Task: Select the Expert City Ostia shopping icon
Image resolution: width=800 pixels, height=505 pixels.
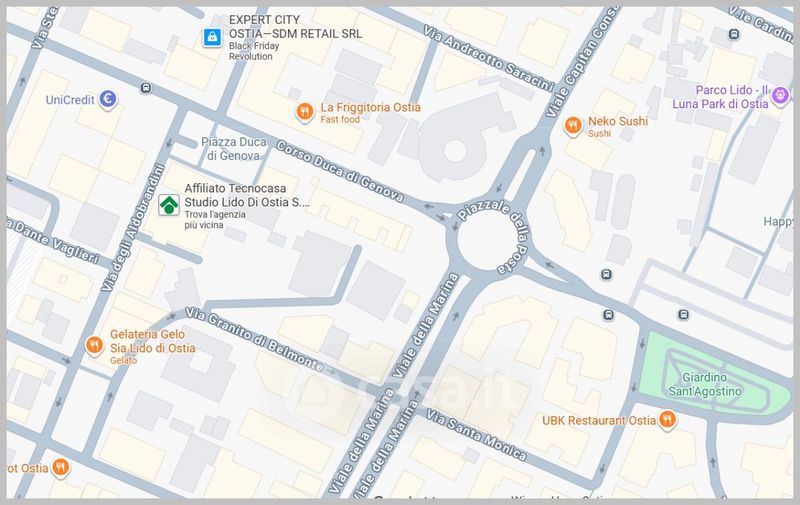Action: [212, 37]
